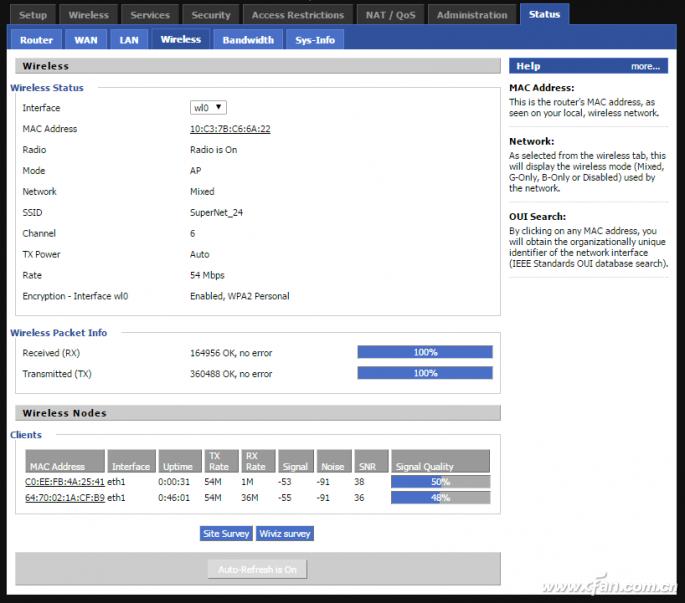Open the Help more... link
Image resolution: width=685 pixels, height=603 pixels.
(x=645, y=66)
